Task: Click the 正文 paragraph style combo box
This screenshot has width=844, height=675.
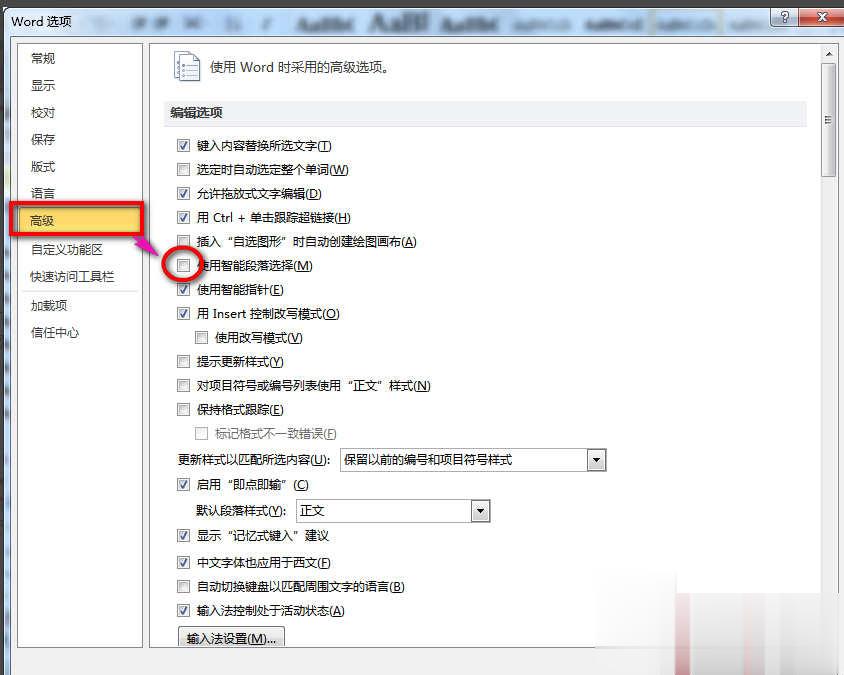Action: pos(393,511)
